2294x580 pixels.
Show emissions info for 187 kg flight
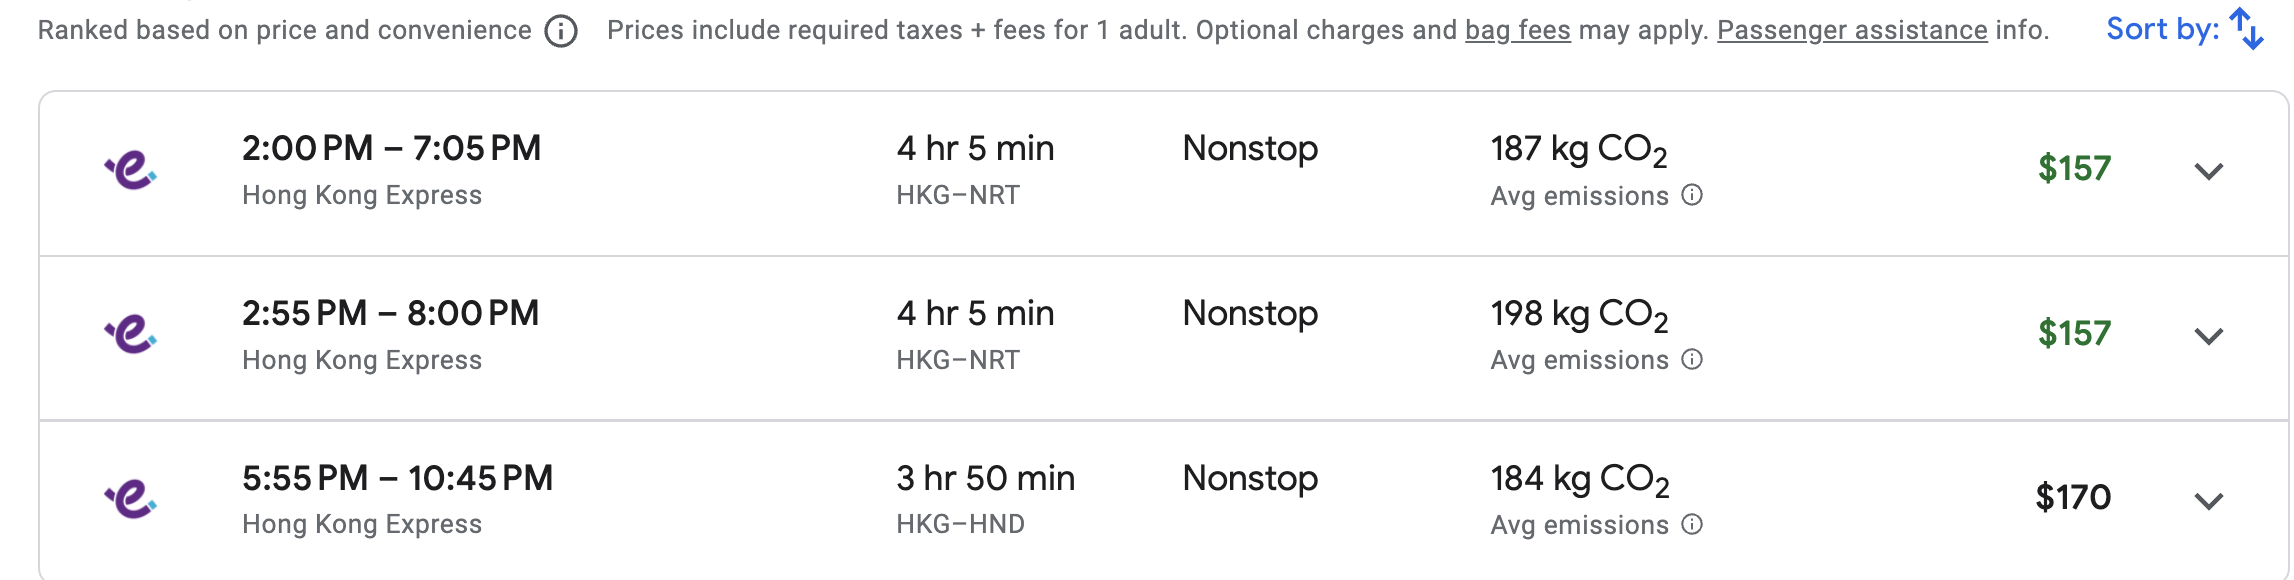1692,195
